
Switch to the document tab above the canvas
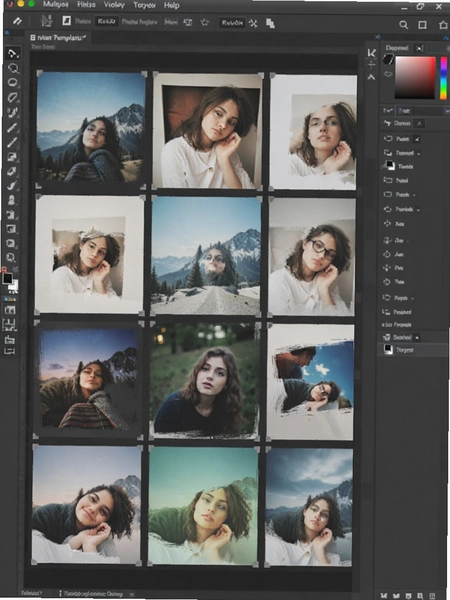pyautogui.click(x=58, y=38)
